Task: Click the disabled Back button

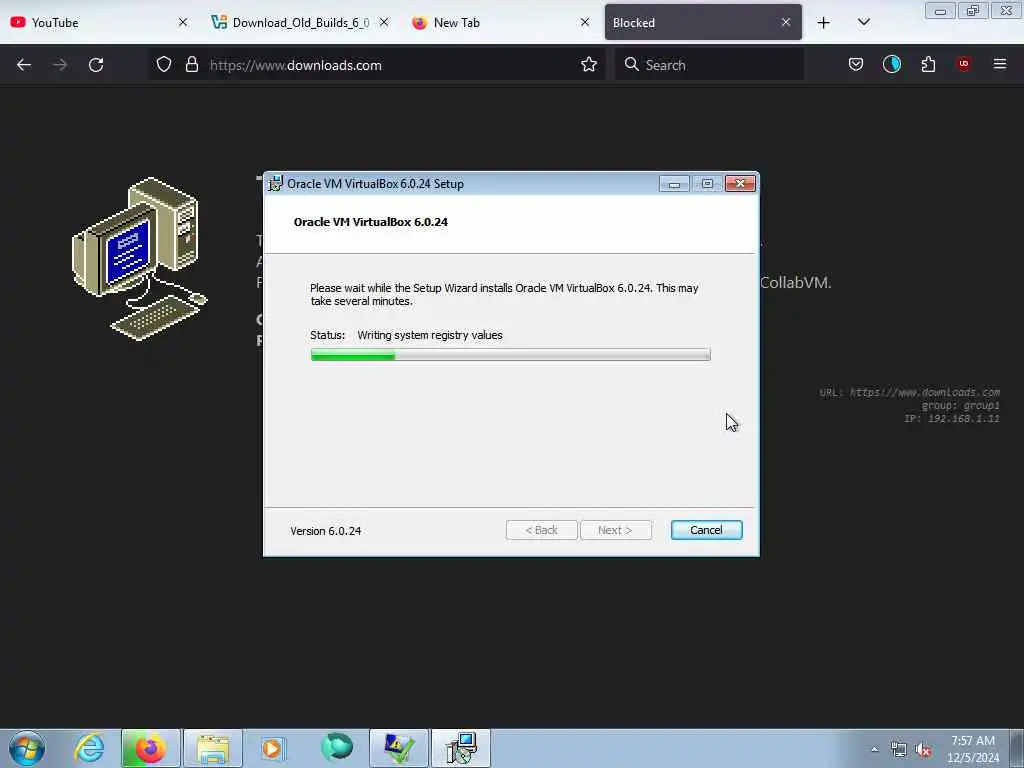Action: [541, 530]
